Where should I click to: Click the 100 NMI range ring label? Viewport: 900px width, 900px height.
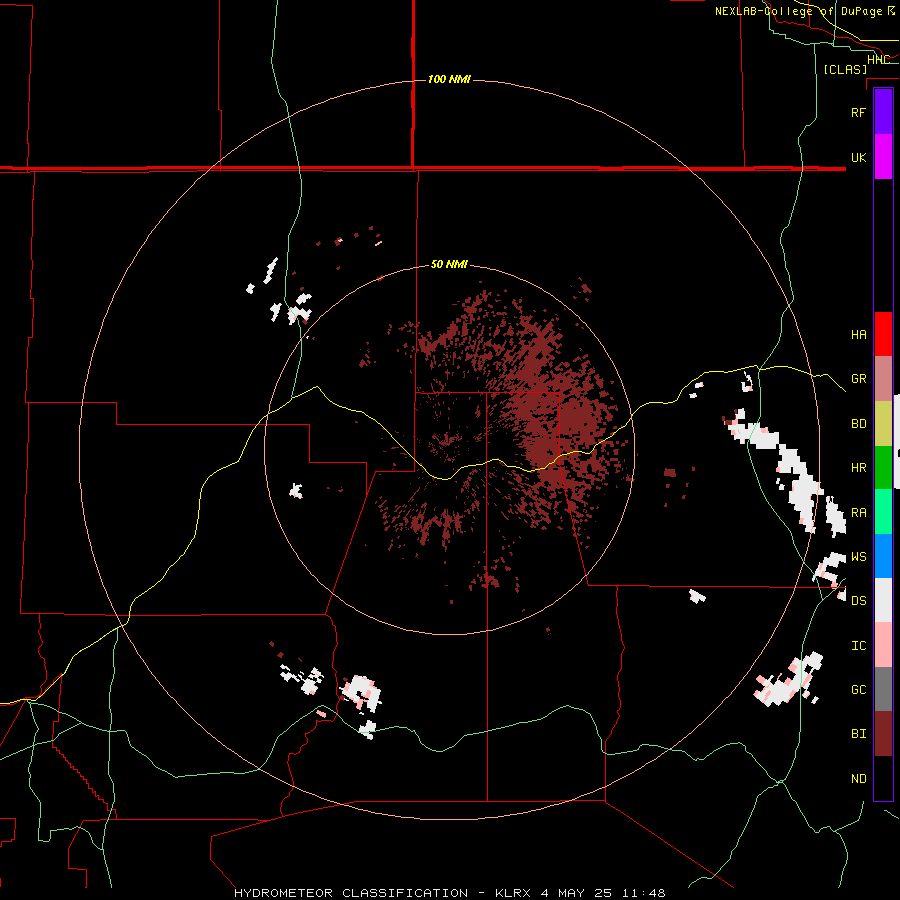tap(449, 79)
